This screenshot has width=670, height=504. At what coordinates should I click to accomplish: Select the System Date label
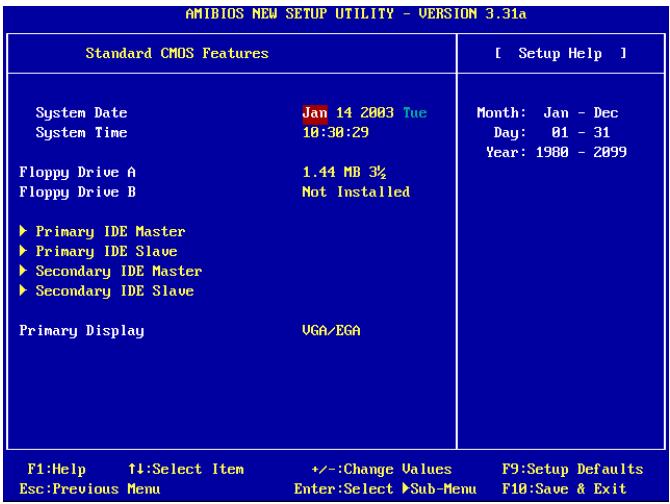(81, 113)
